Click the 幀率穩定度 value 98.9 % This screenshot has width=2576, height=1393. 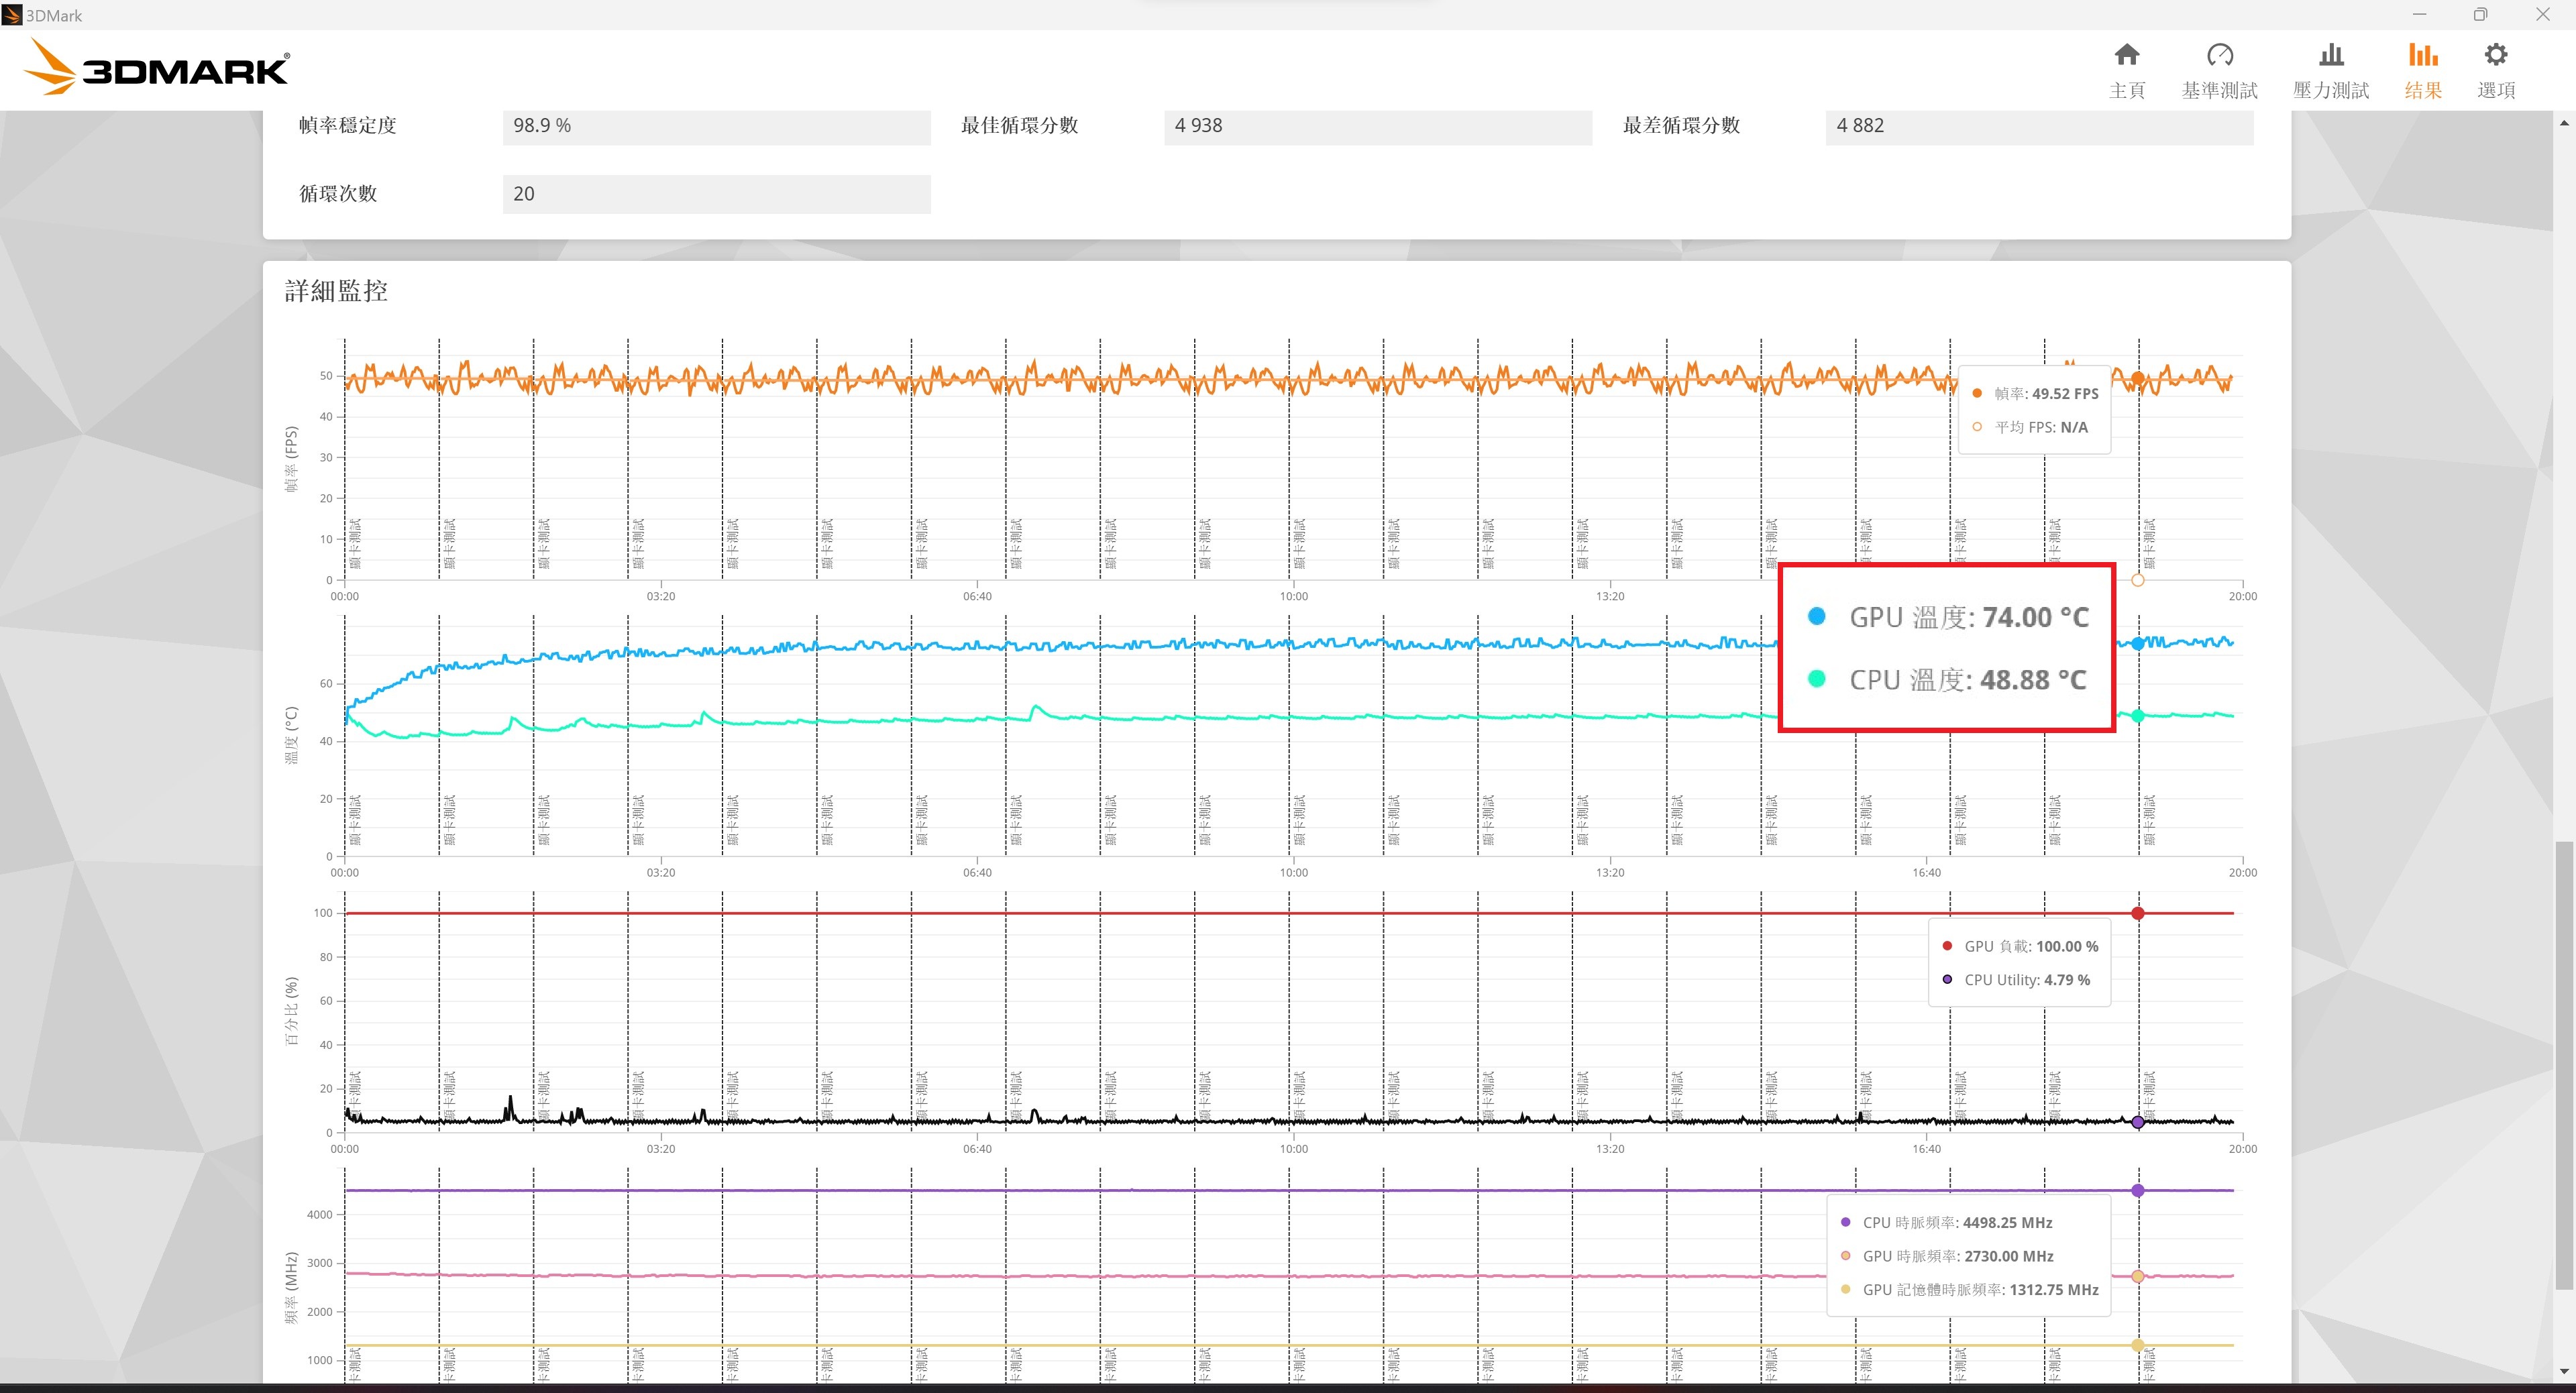click(x=716, y=126)
